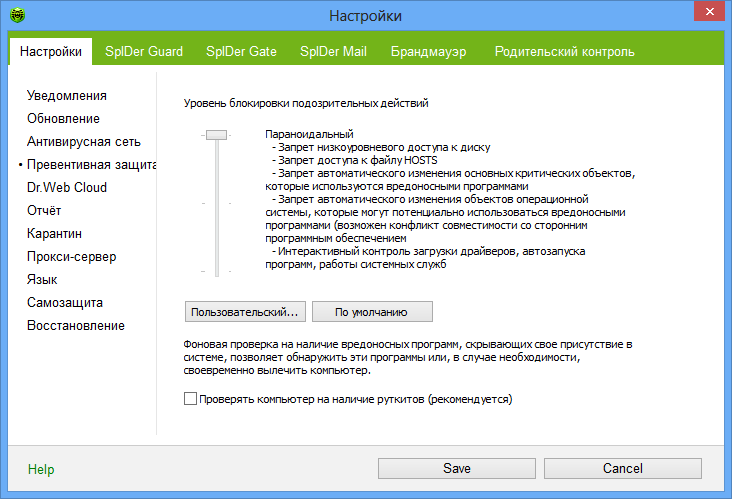Open the Язык section

(x=42, y=279)
